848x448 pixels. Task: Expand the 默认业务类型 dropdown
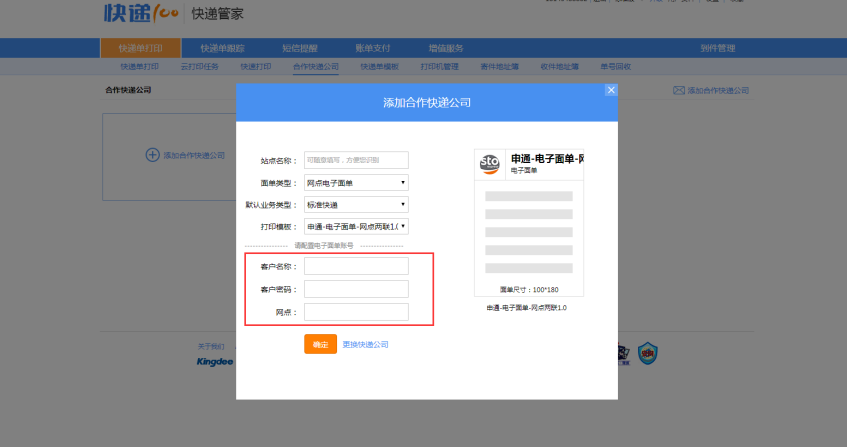click(356, 205)
